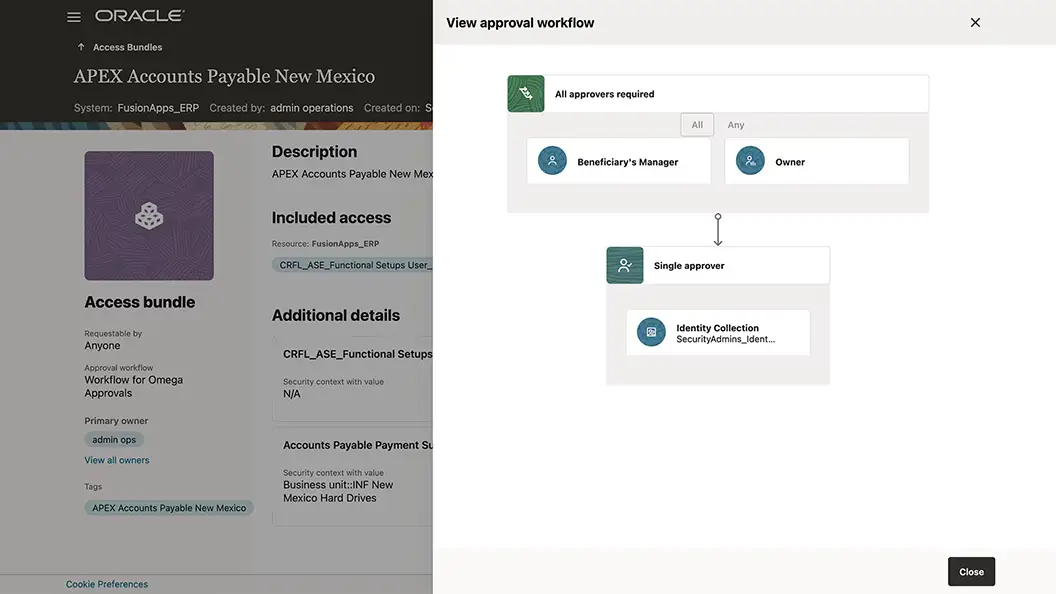
Task: Close the approval workflow panel with the X icon
Action: (x=975, y=23)
